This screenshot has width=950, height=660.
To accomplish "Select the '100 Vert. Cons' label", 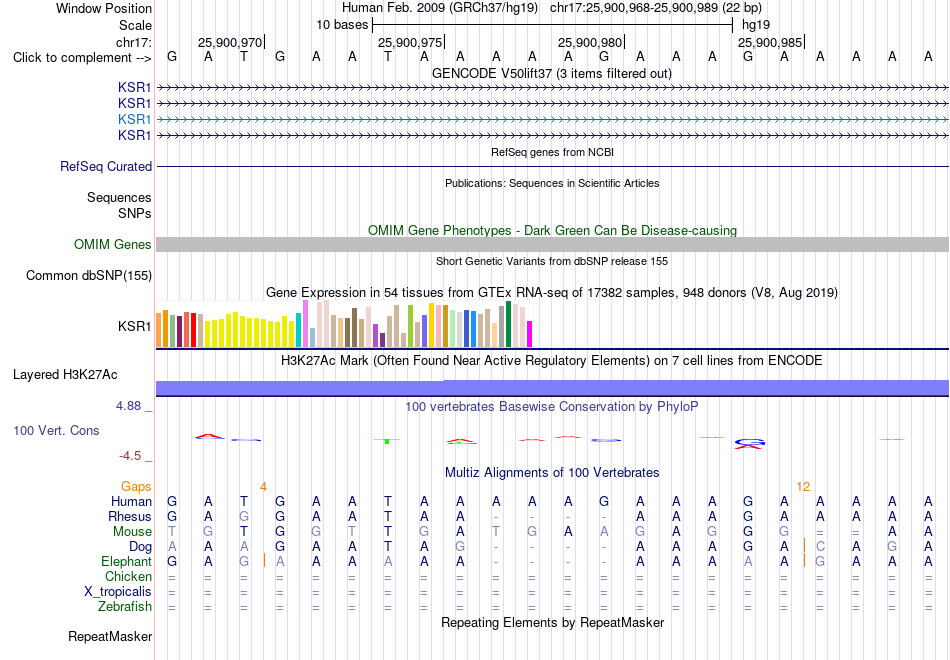I will 56,430.
